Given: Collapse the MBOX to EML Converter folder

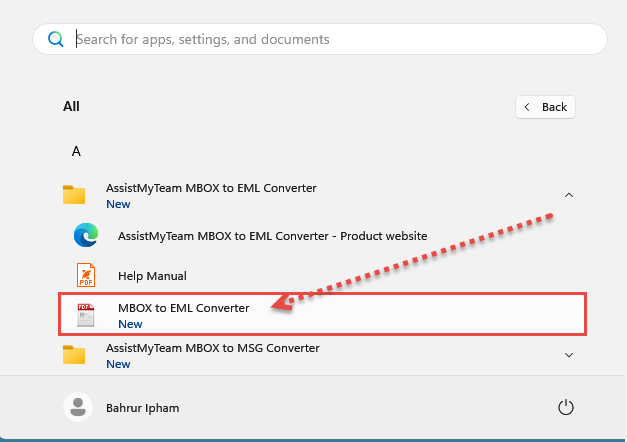Looking at the screenshot, I should point(569,195).
